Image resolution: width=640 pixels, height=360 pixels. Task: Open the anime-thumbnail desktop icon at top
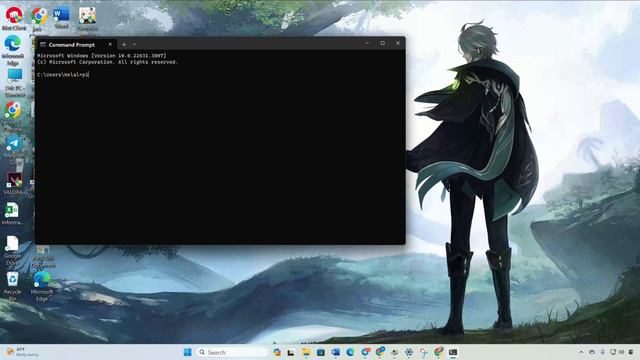tap(87, 19)
